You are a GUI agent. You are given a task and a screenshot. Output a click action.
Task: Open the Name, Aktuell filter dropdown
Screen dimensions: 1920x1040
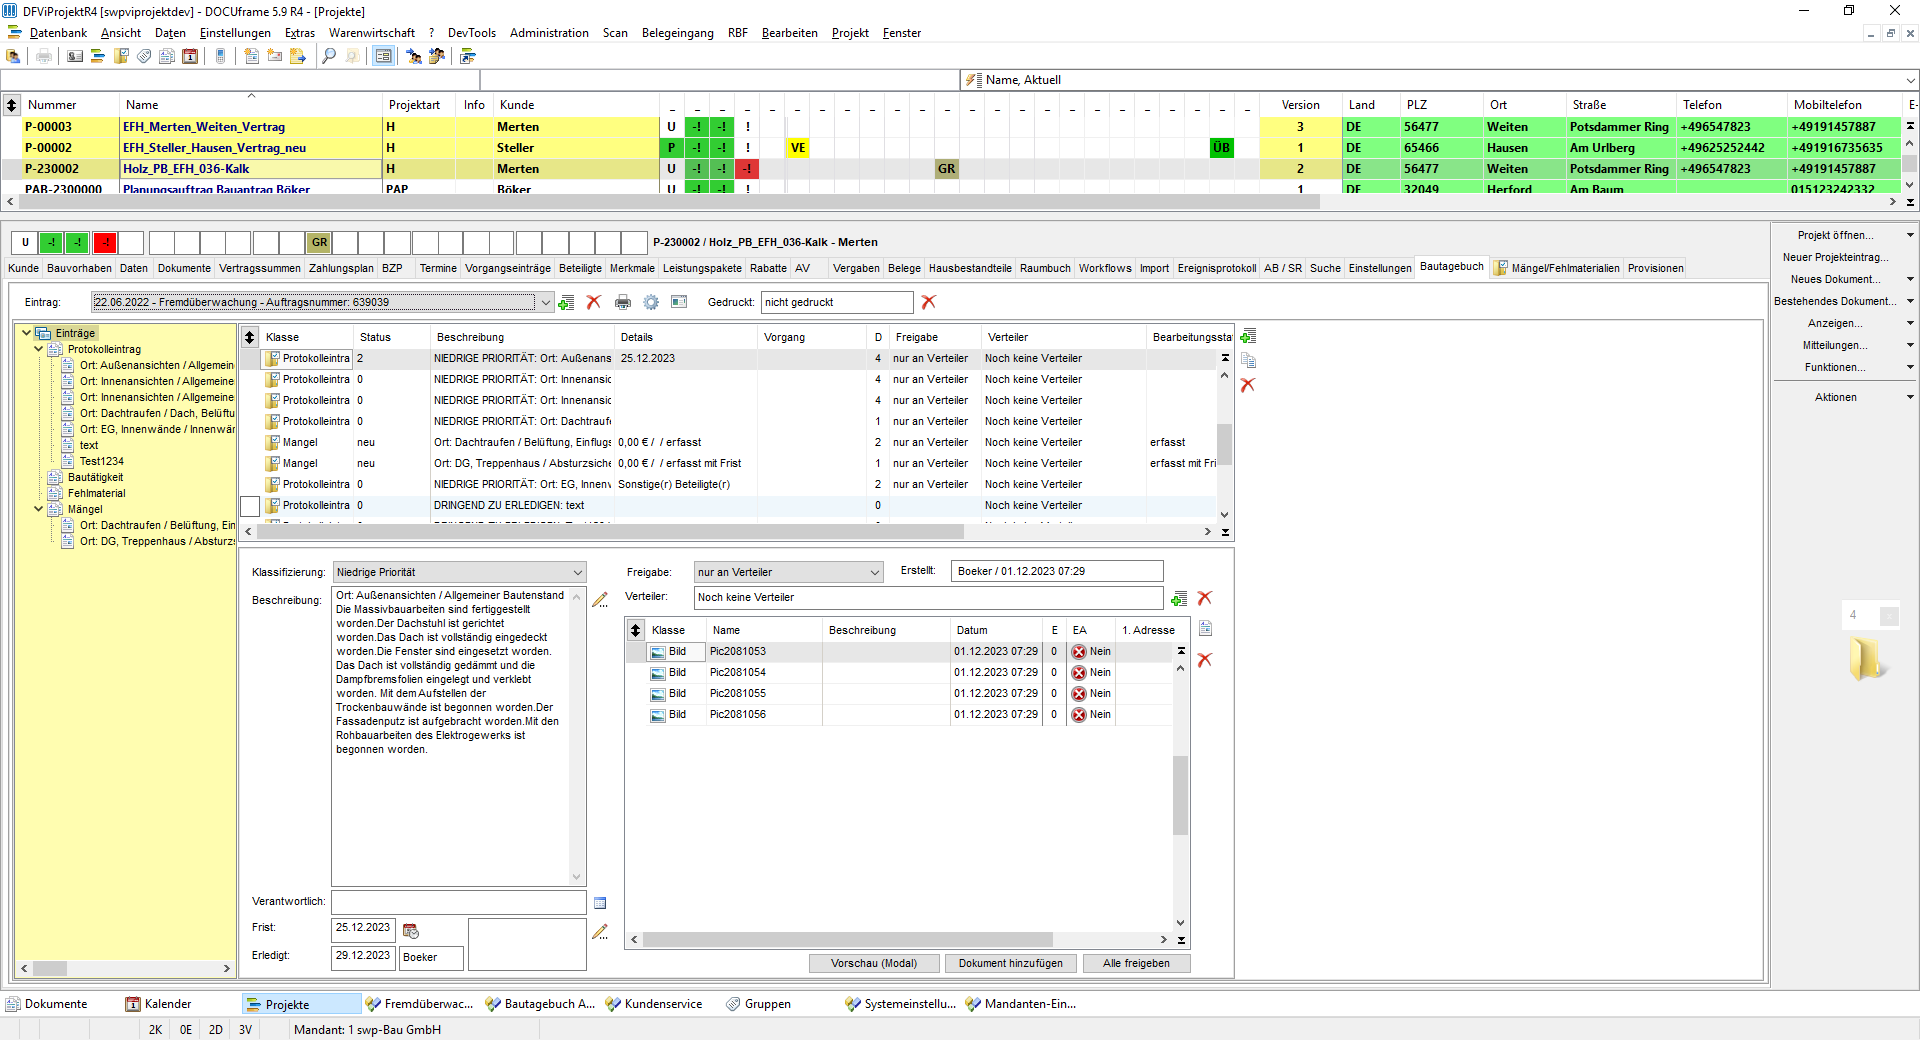(x=1910, y=80)
